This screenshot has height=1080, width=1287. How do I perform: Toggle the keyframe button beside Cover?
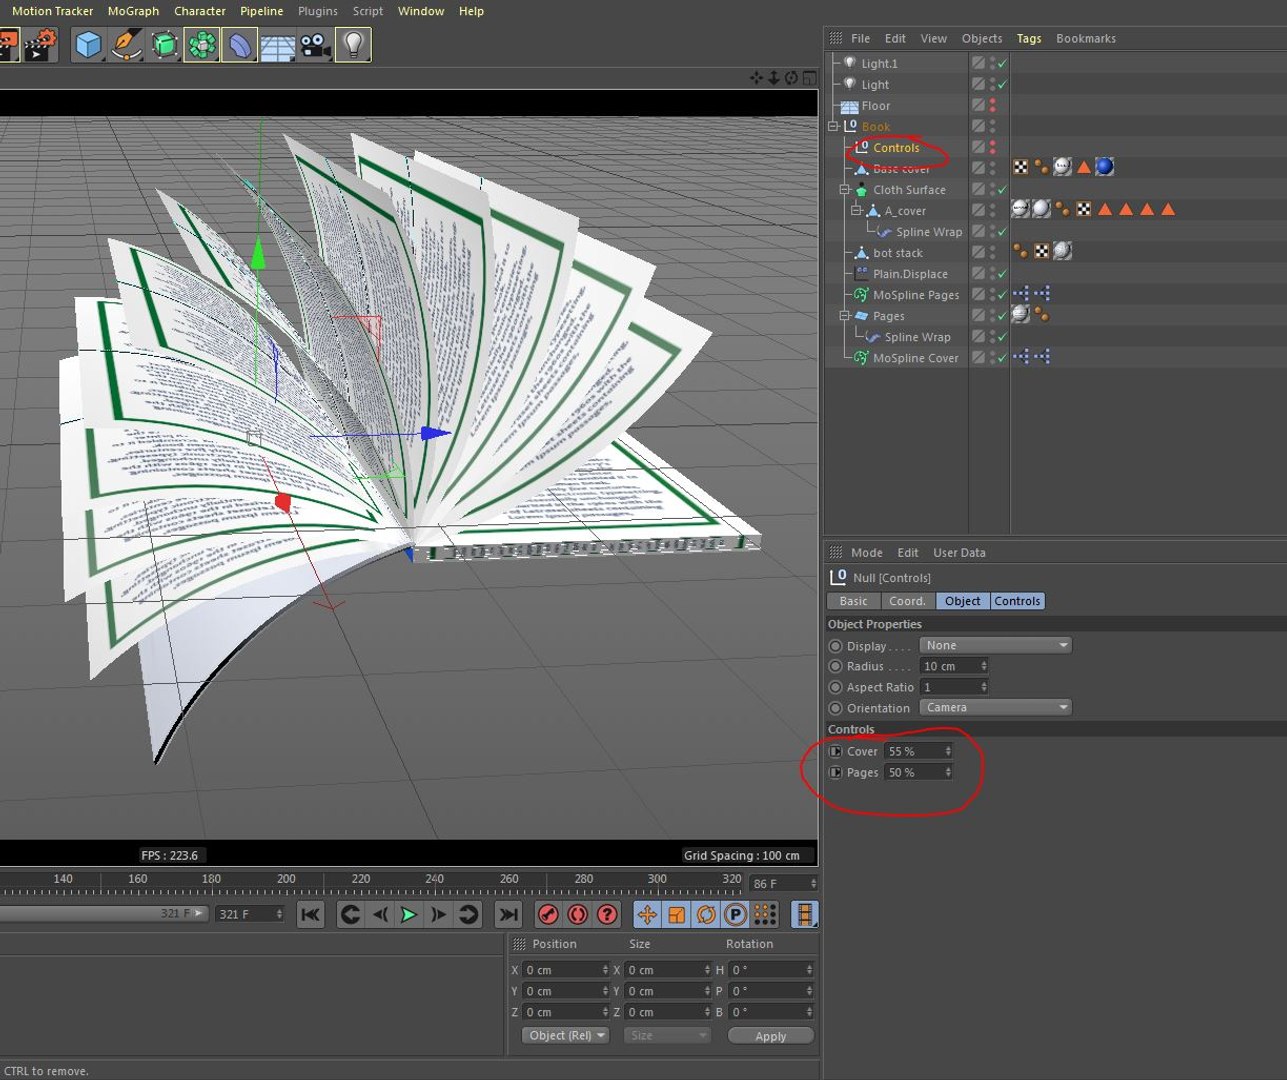coord(836,751)
